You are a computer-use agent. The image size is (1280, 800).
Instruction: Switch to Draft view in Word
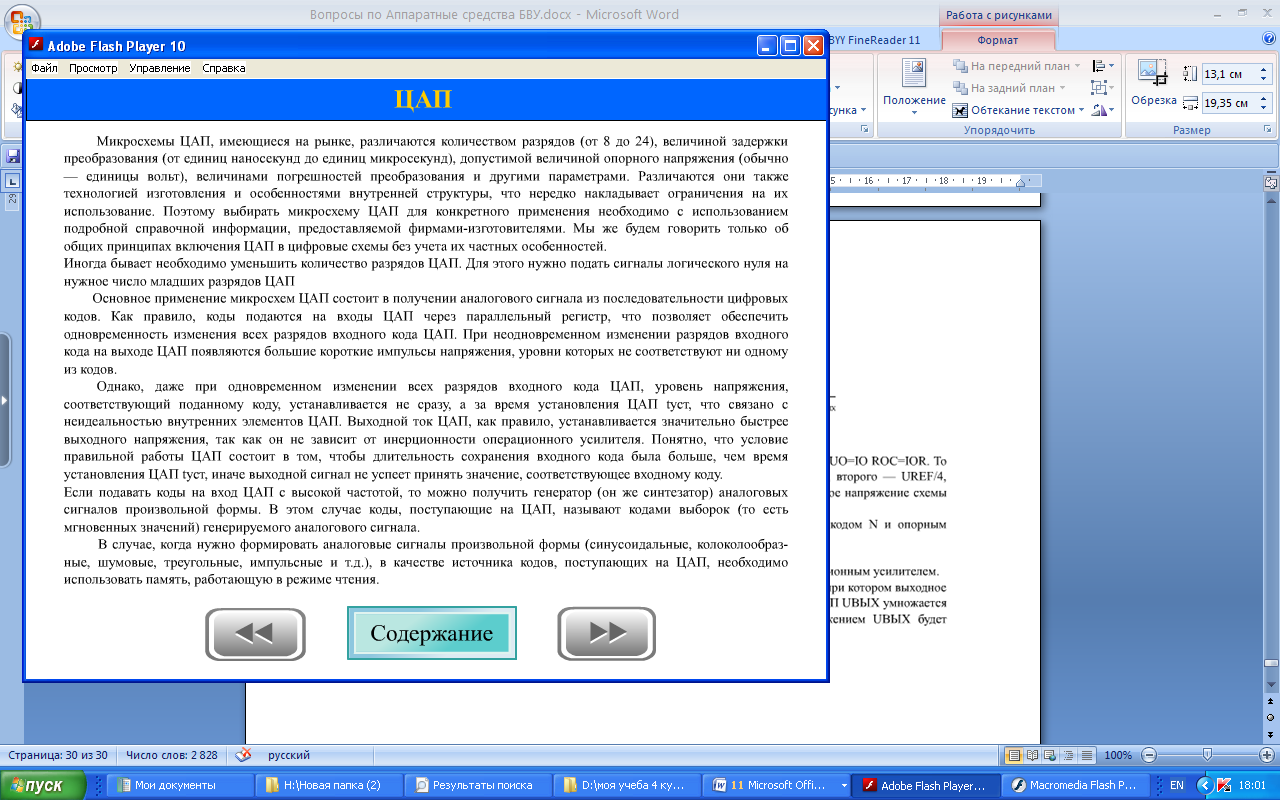click(x=1085, y=755)
